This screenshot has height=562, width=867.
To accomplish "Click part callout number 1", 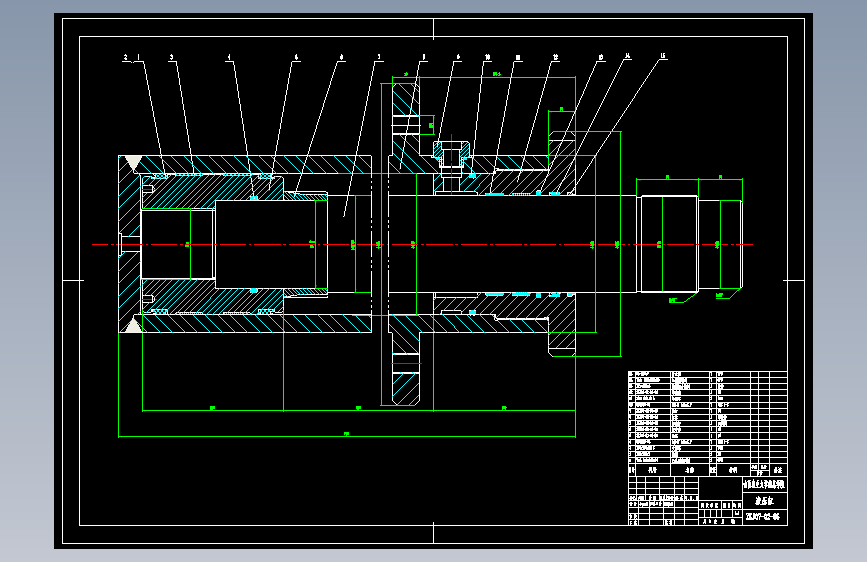I will (x=138, y=57).
